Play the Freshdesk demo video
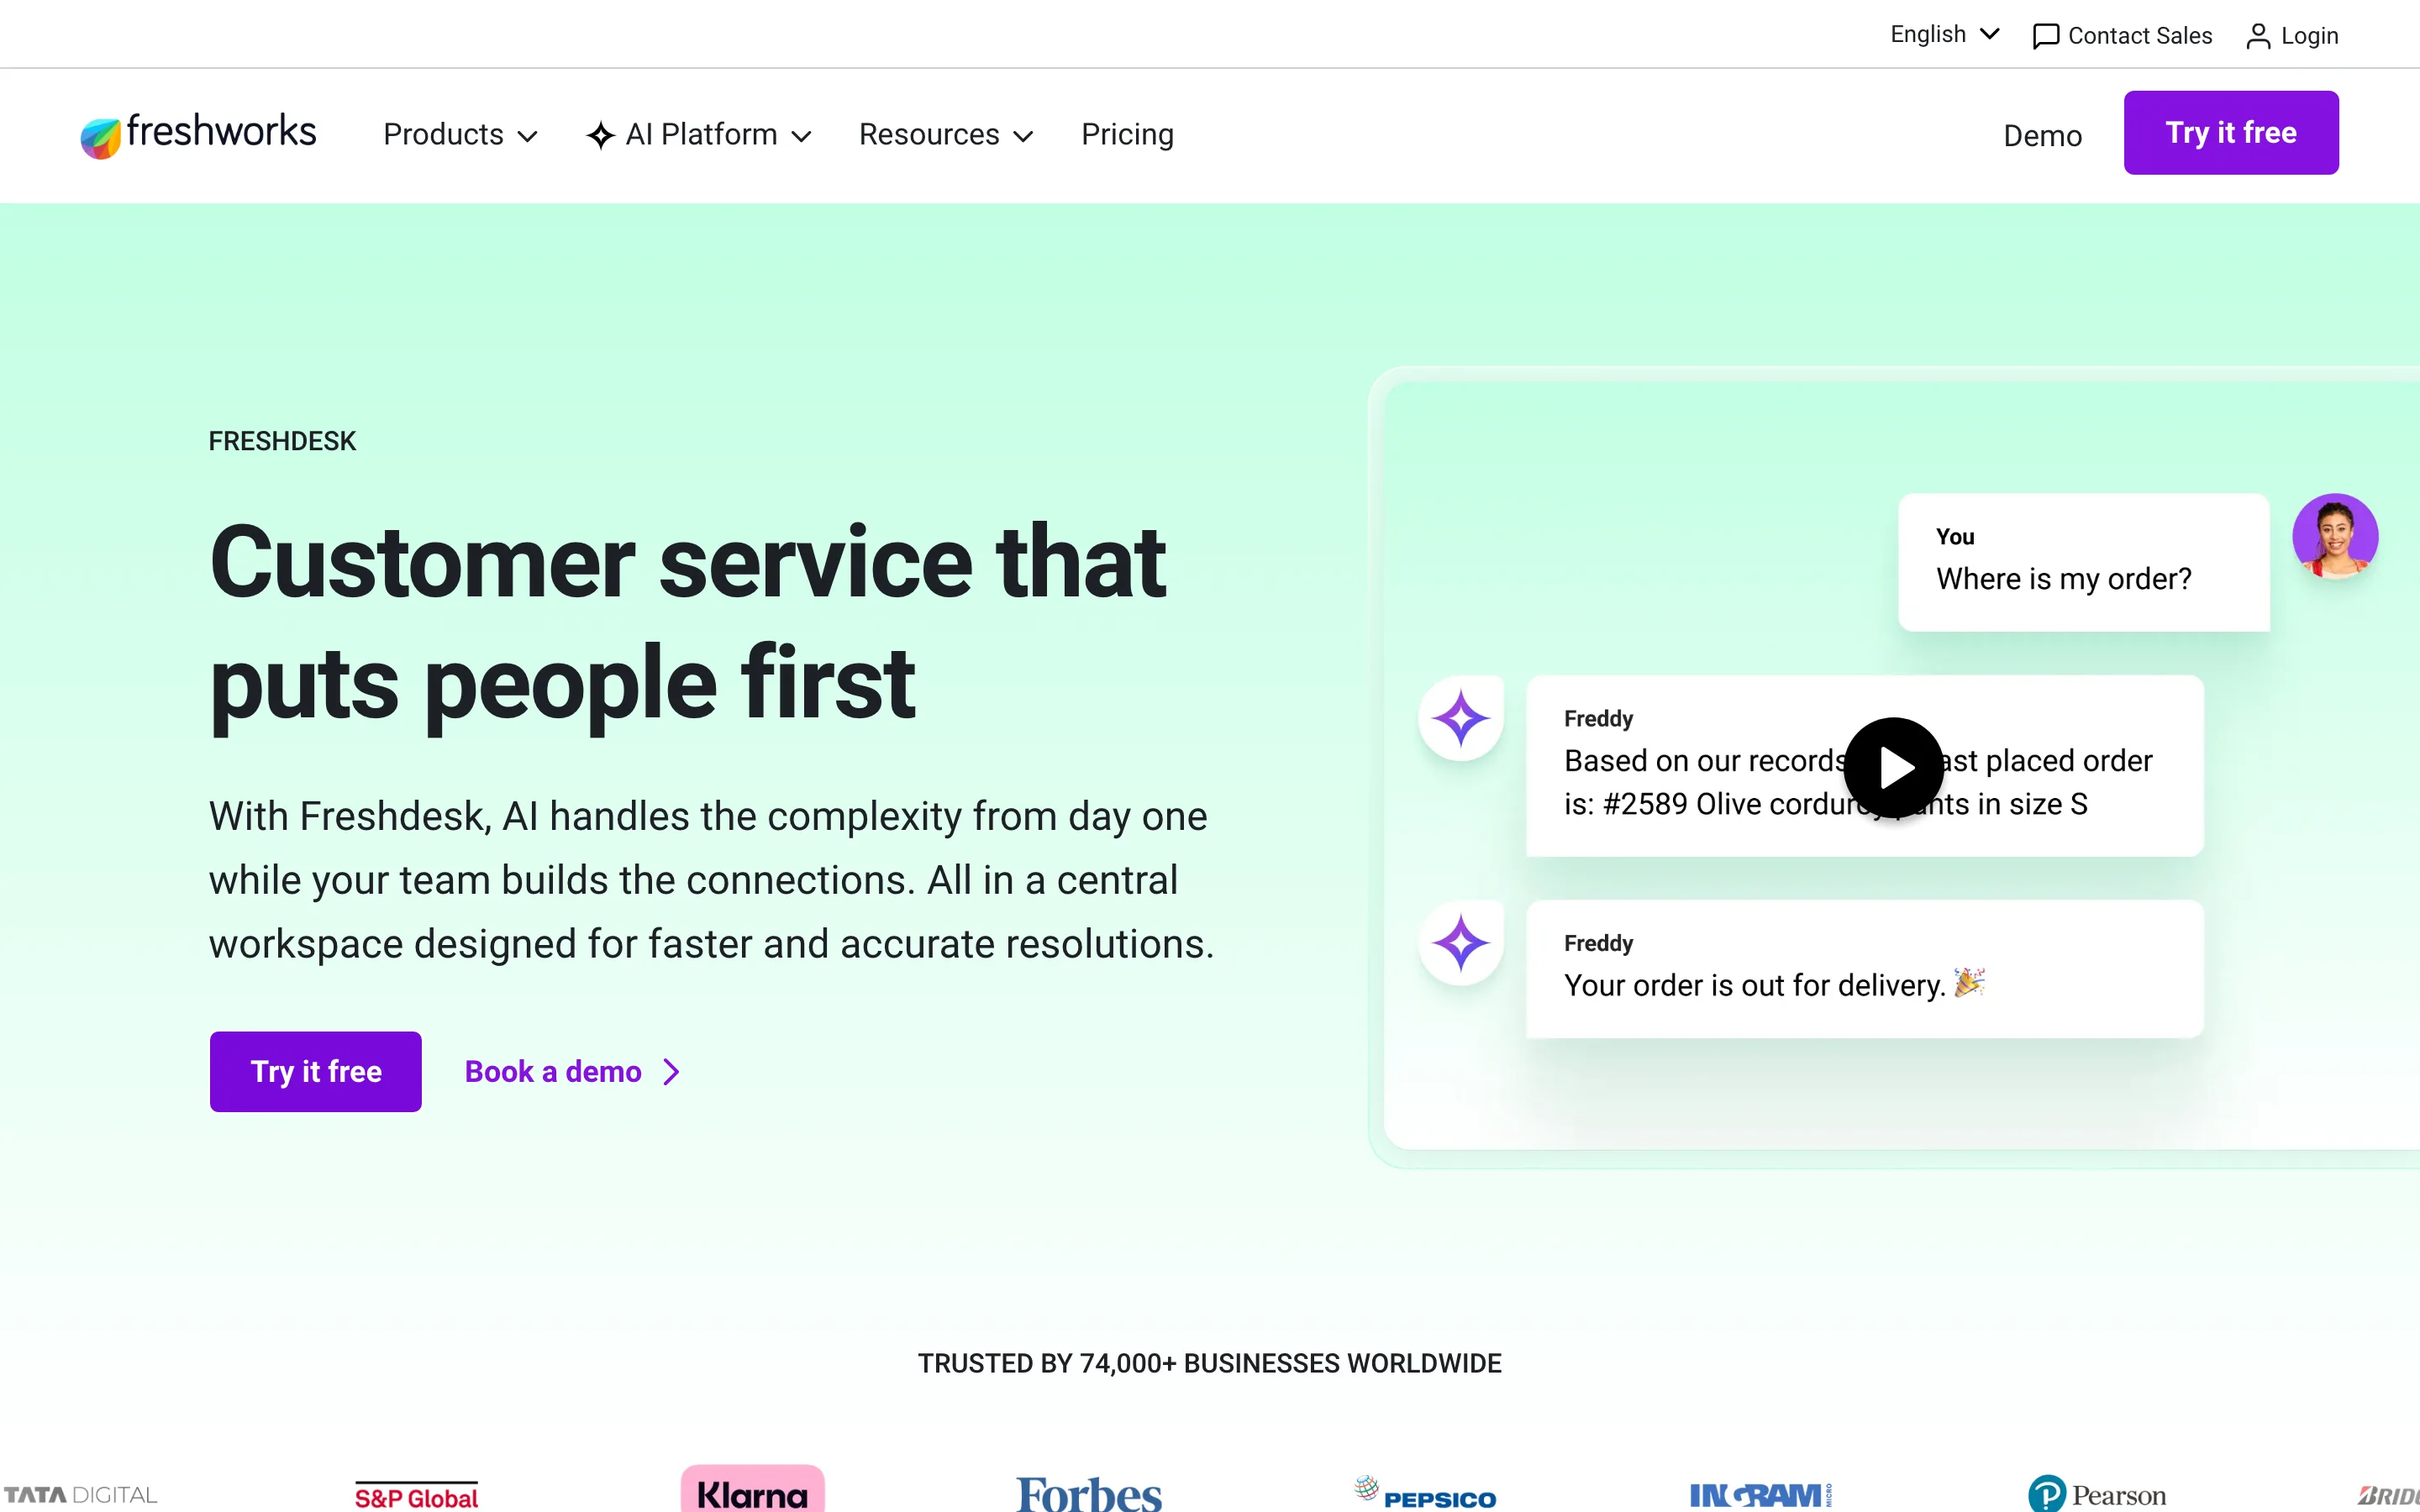 1893,768
